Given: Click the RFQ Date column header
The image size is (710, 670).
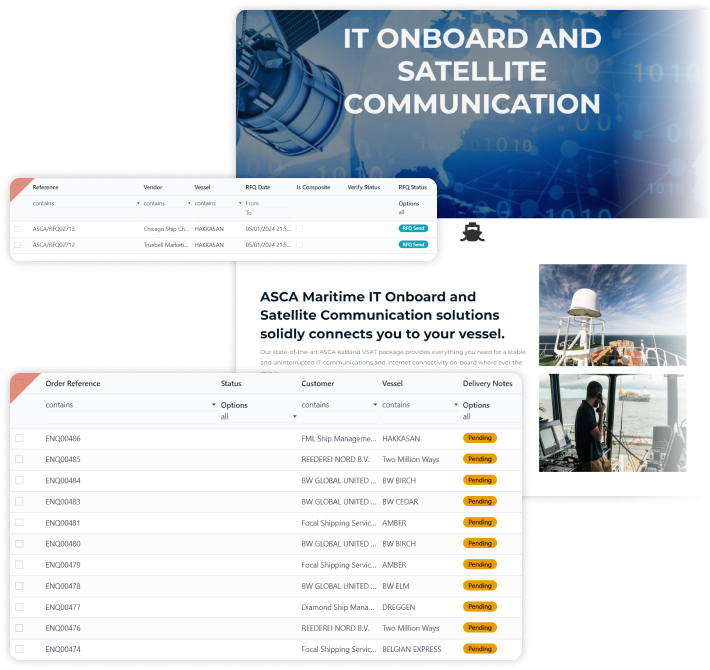Looking at the screenshot, I should 258,187.
